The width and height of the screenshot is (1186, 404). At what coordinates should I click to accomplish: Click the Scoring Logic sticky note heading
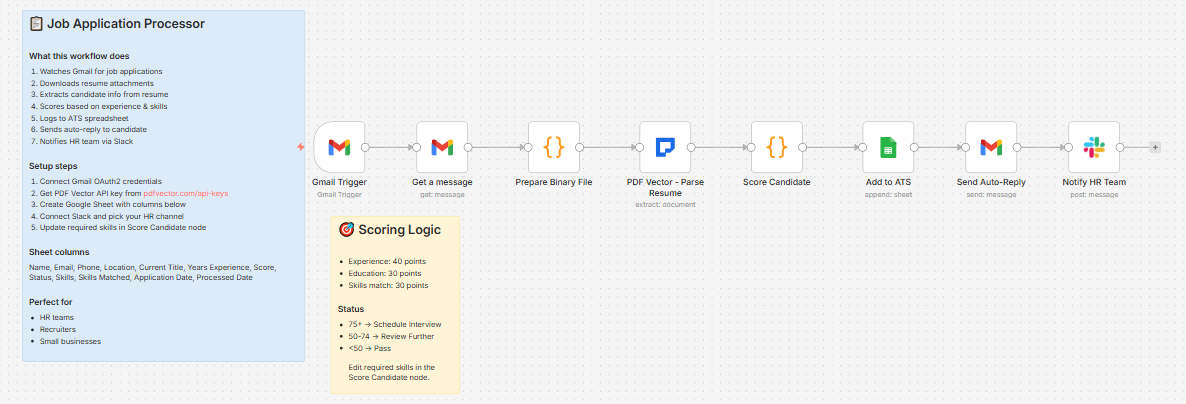[390, 229]
